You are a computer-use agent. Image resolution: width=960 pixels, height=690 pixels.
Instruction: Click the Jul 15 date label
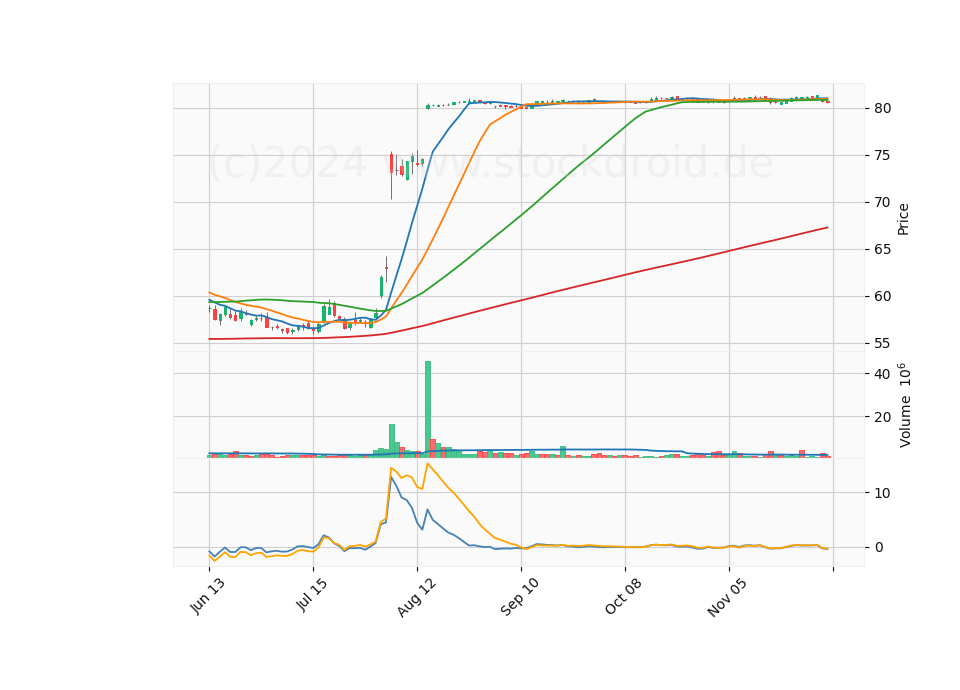[312, 594]
